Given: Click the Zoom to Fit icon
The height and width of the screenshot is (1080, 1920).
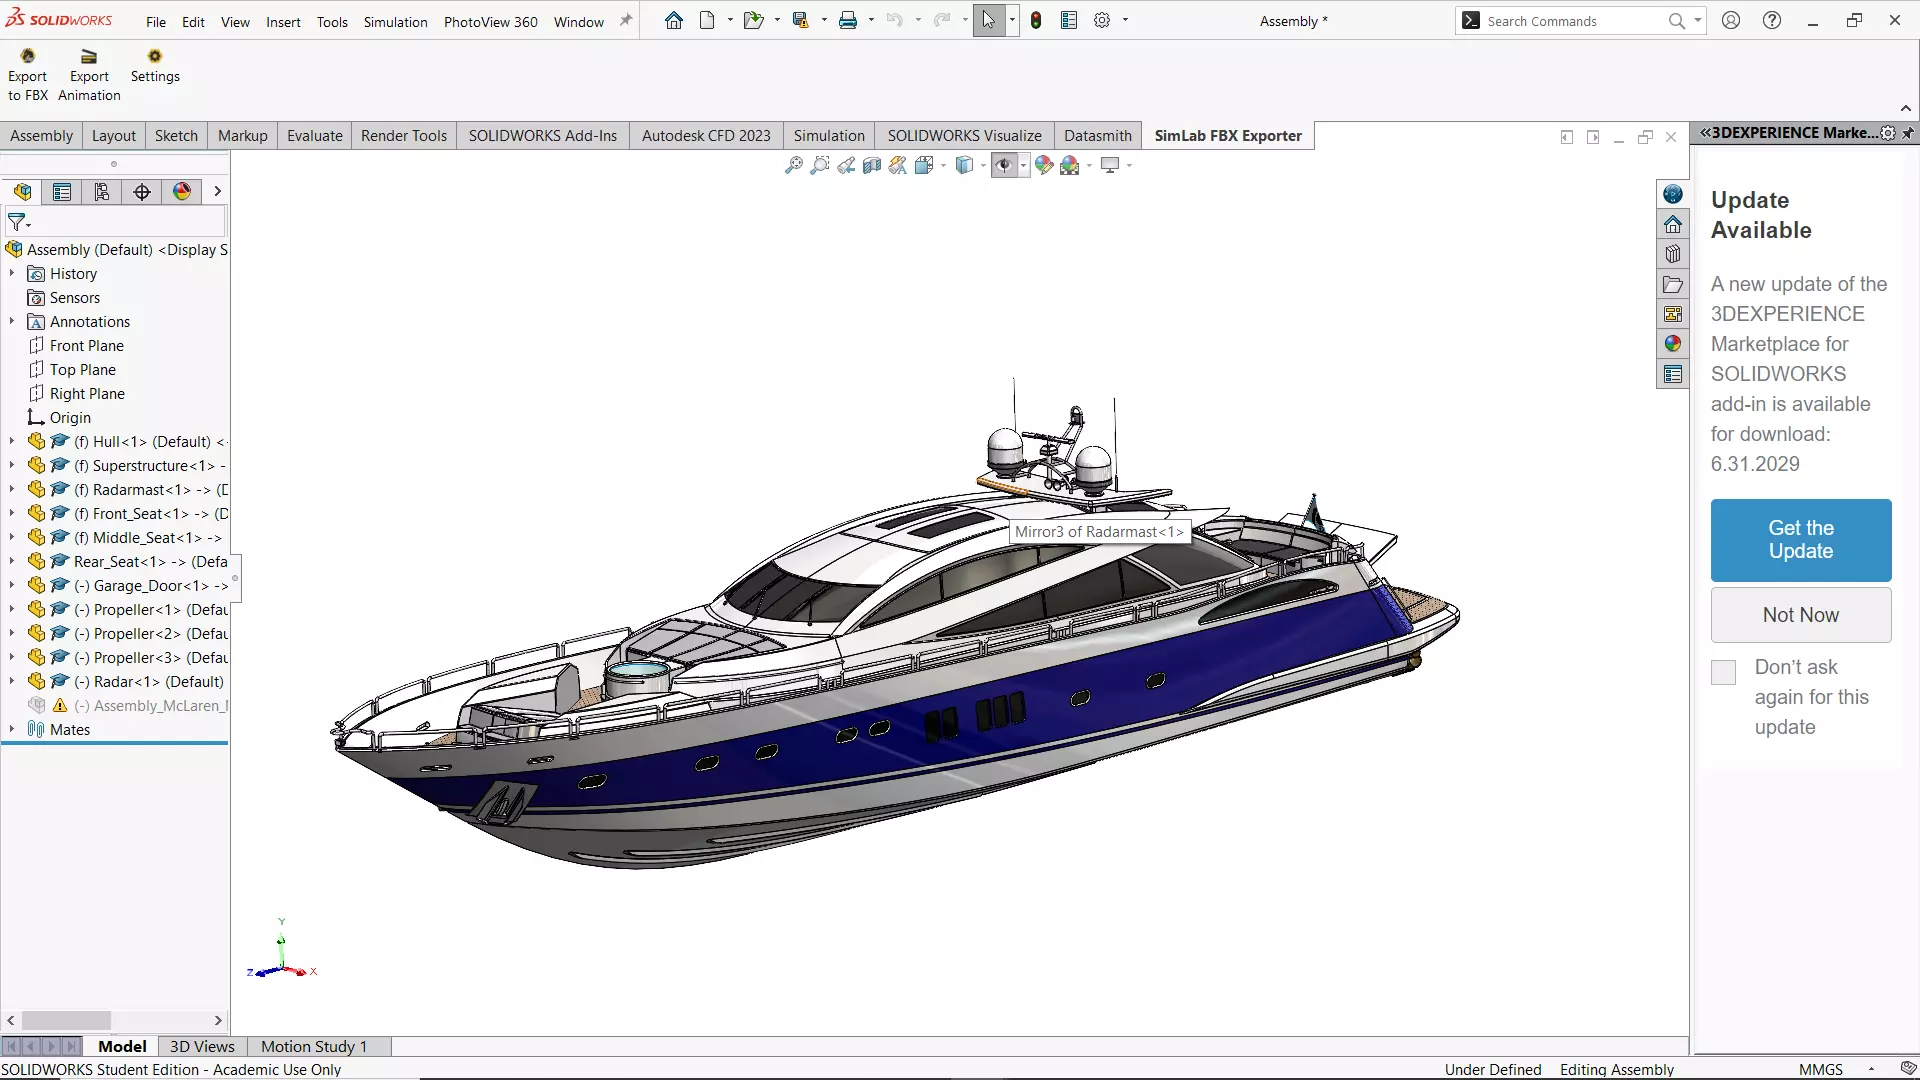Looking at the screenshot, I should [x=794, y=166].
